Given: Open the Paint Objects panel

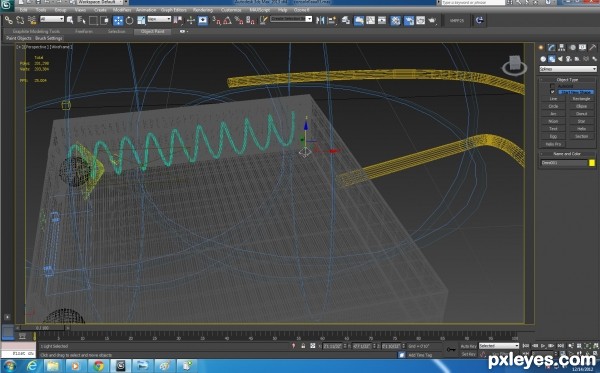Looking at the screenshot, I should 18,38.
